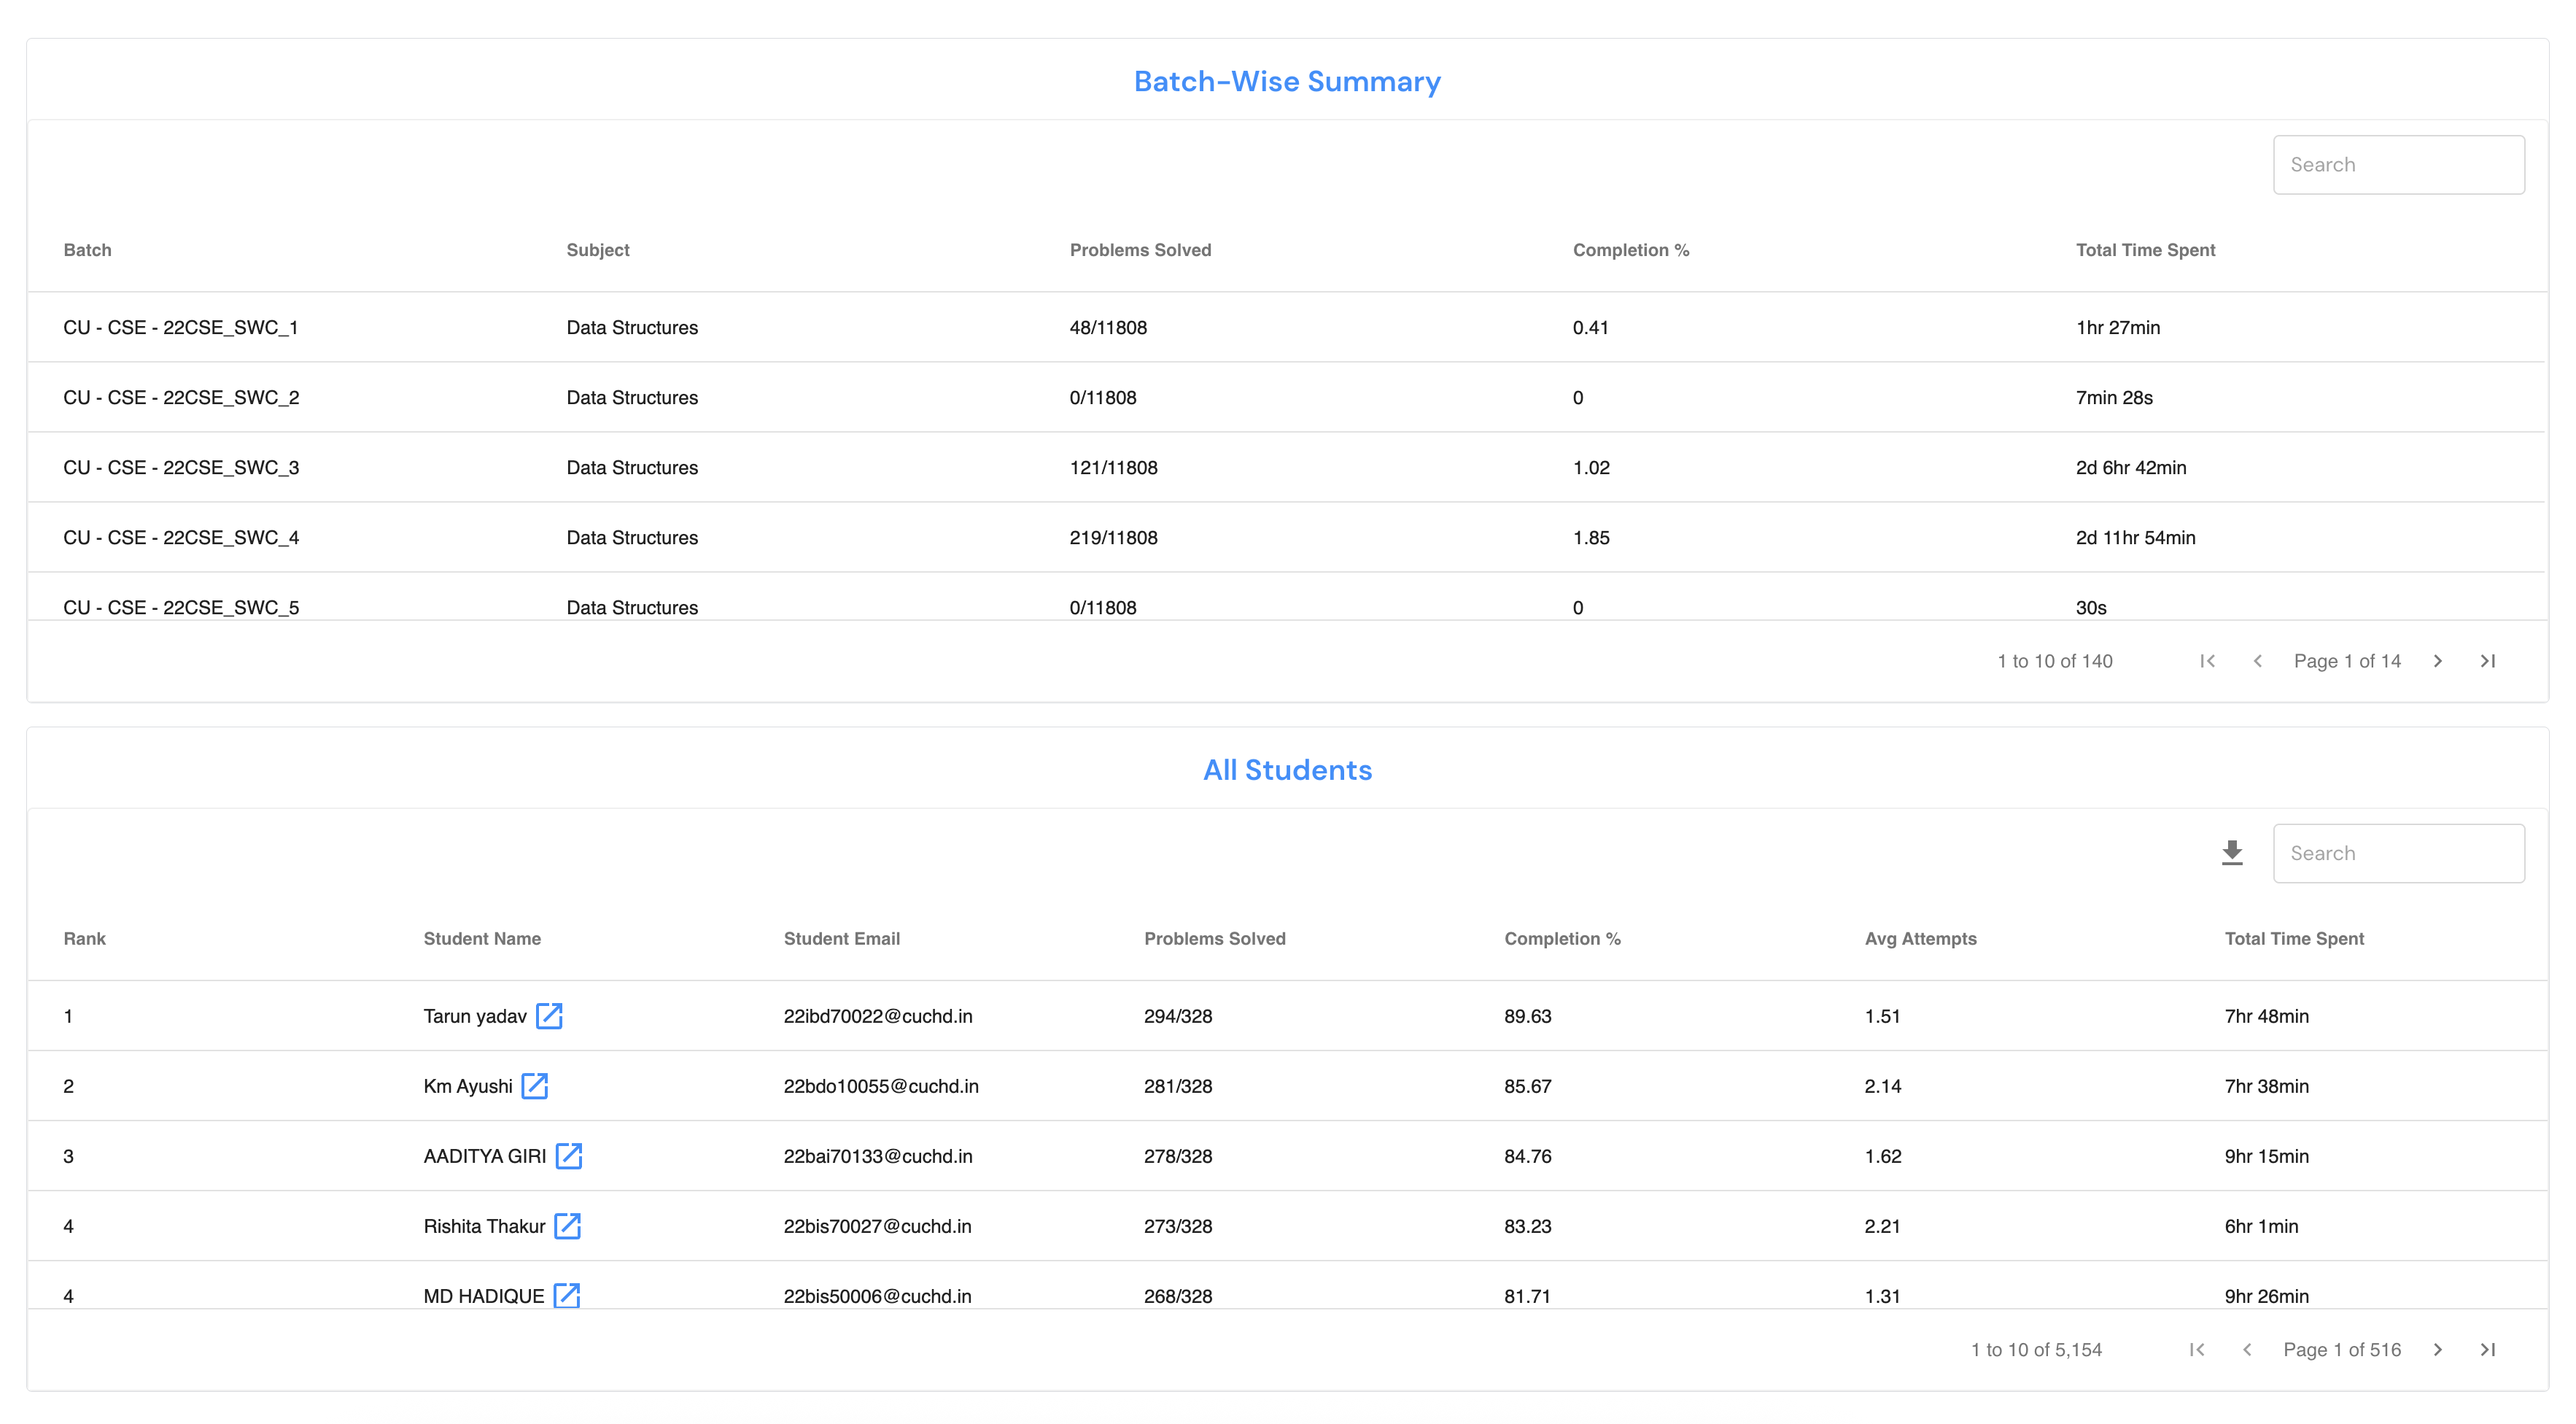Click the Rank column header
2576x1424 pixels.
[x=85, y=939]
